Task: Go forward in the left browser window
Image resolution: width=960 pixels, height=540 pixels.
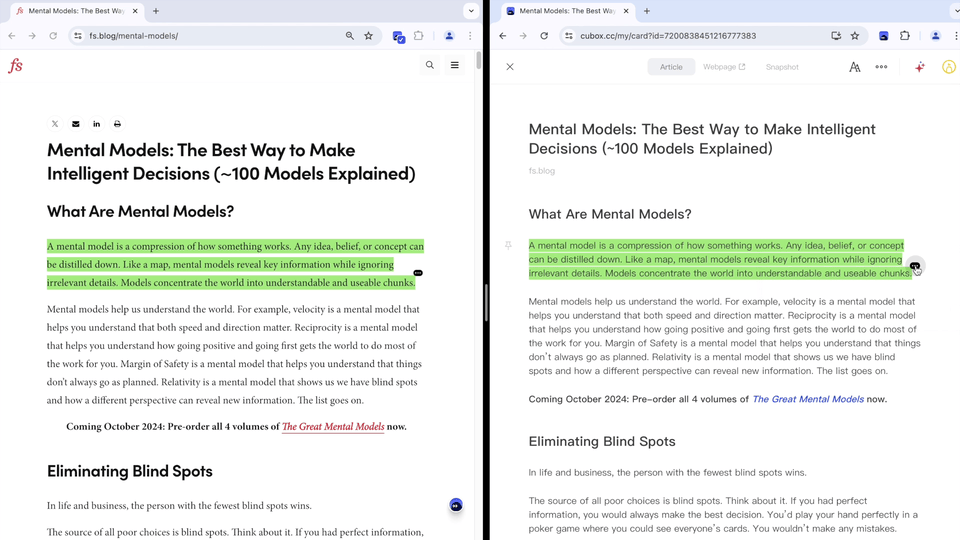Action: (x=32, y=36)
